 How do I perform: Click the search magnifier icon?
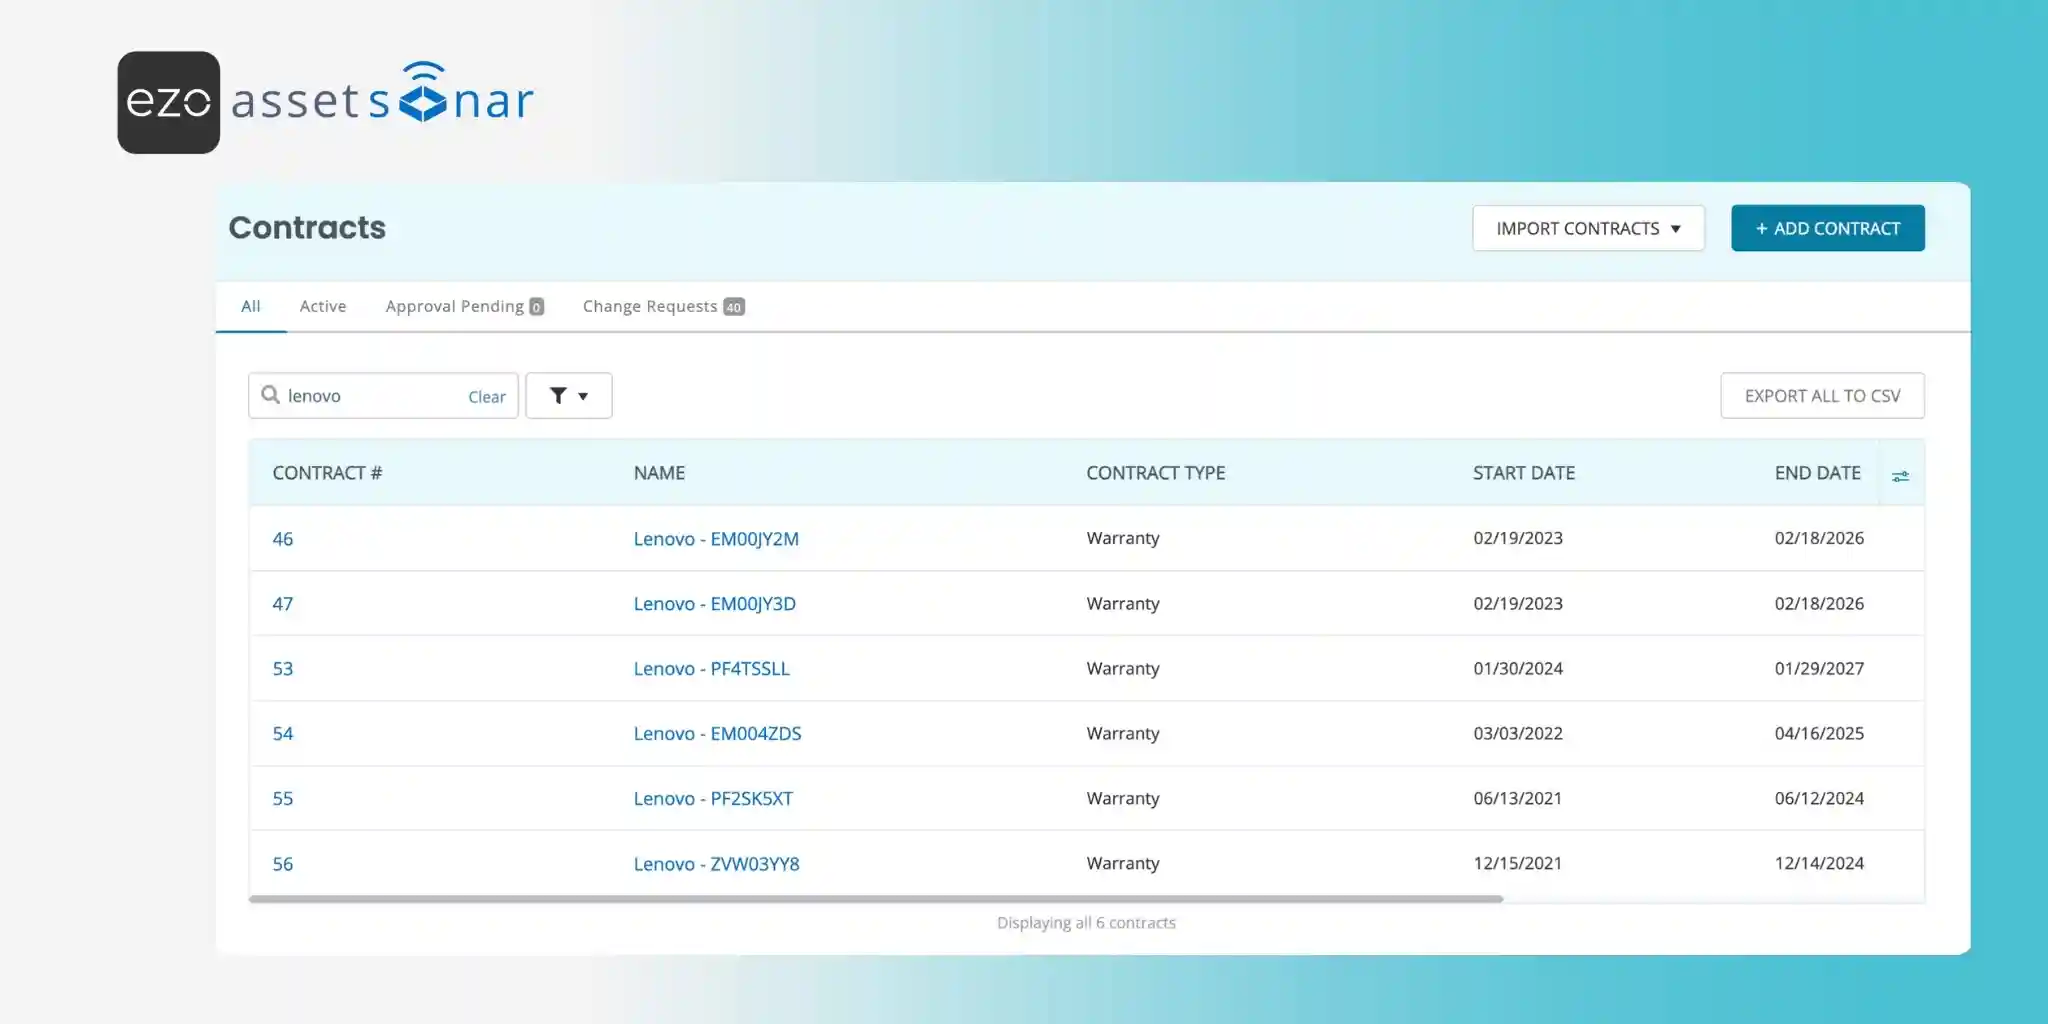point(270,395)
